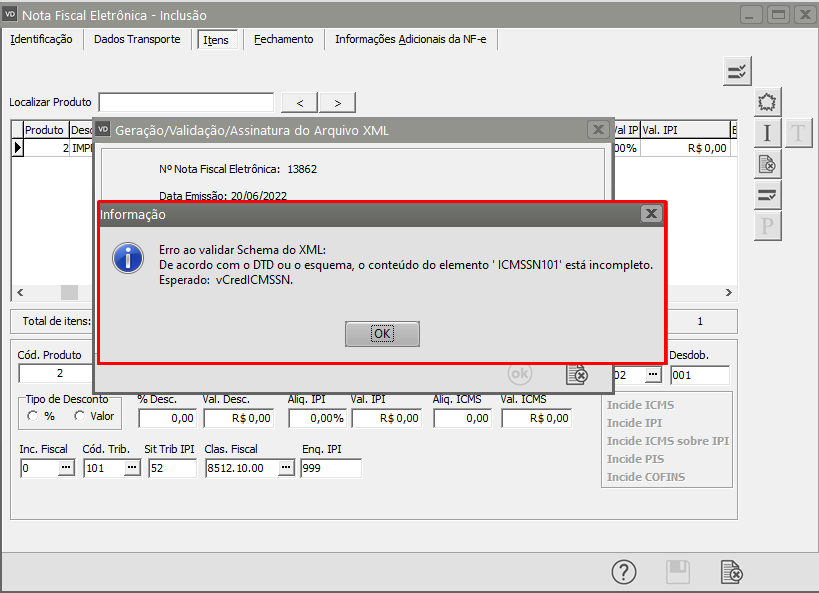Click the lines-with-checkmark icon in right toolbar

(x=767, y=195)
